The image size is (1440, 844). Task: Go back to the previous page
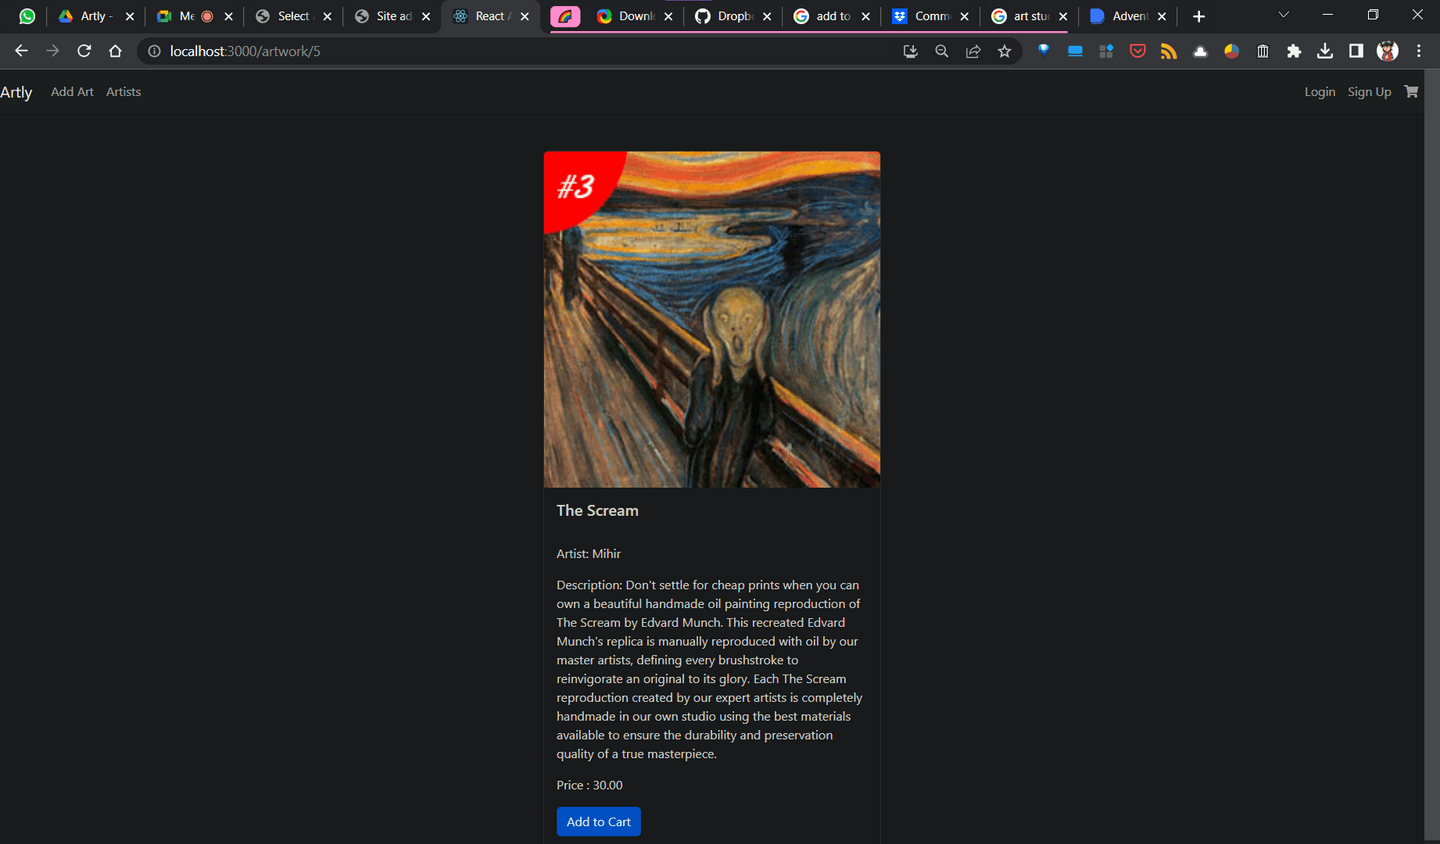[21, 51]
